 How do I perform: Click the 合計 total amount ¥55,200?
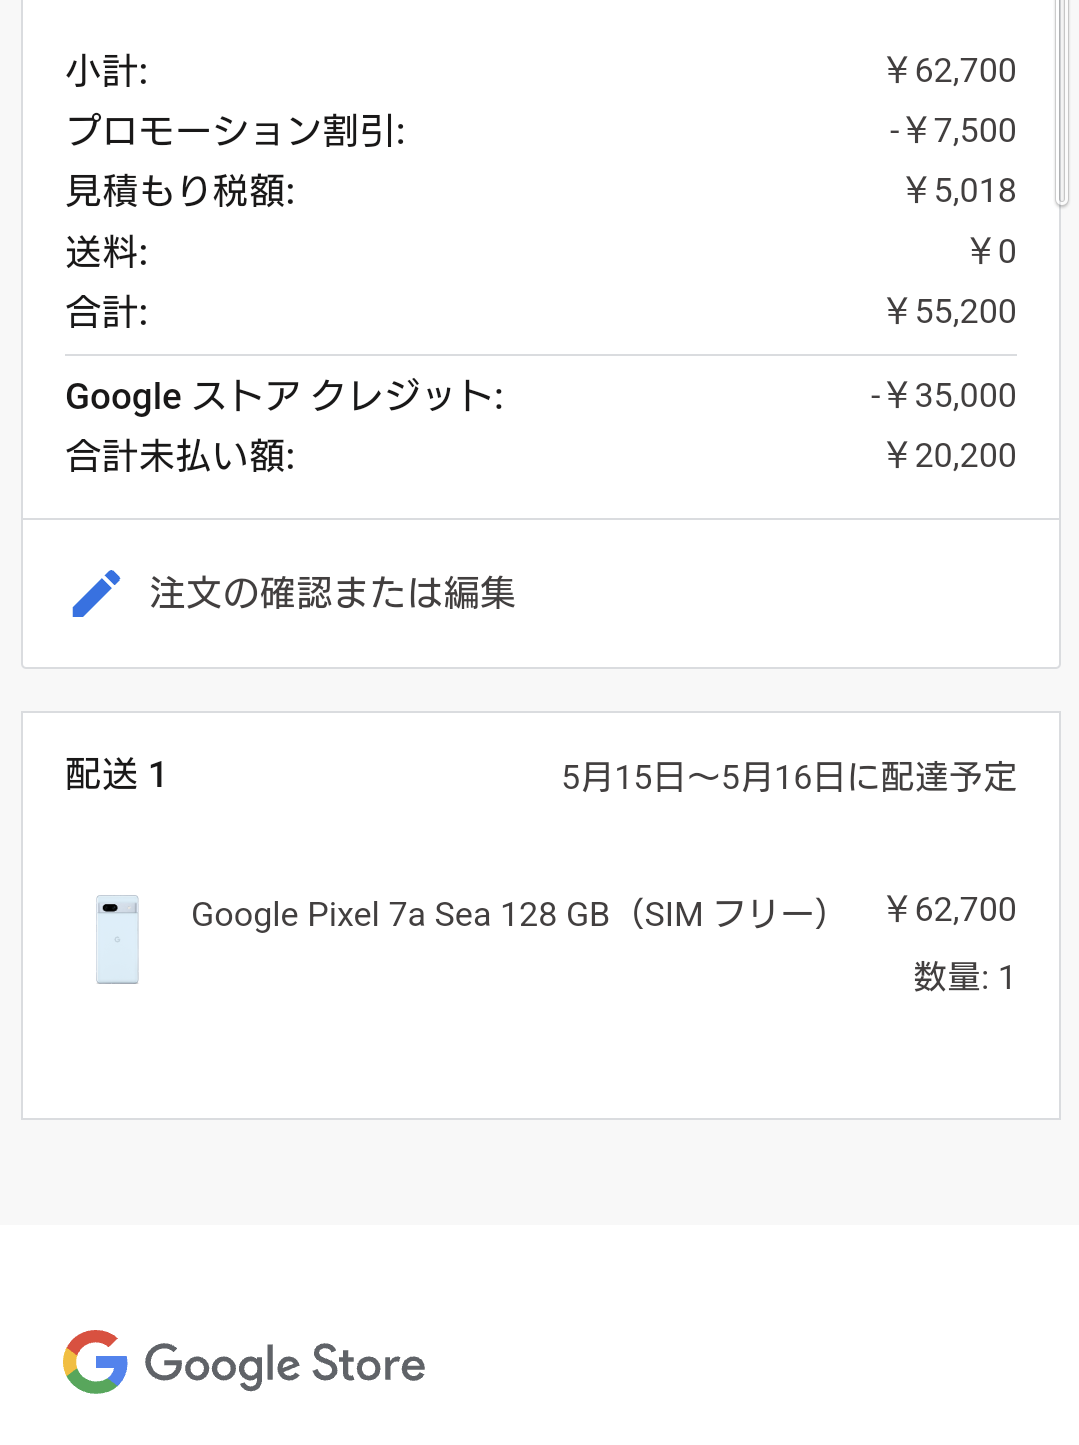coord(951,312)
